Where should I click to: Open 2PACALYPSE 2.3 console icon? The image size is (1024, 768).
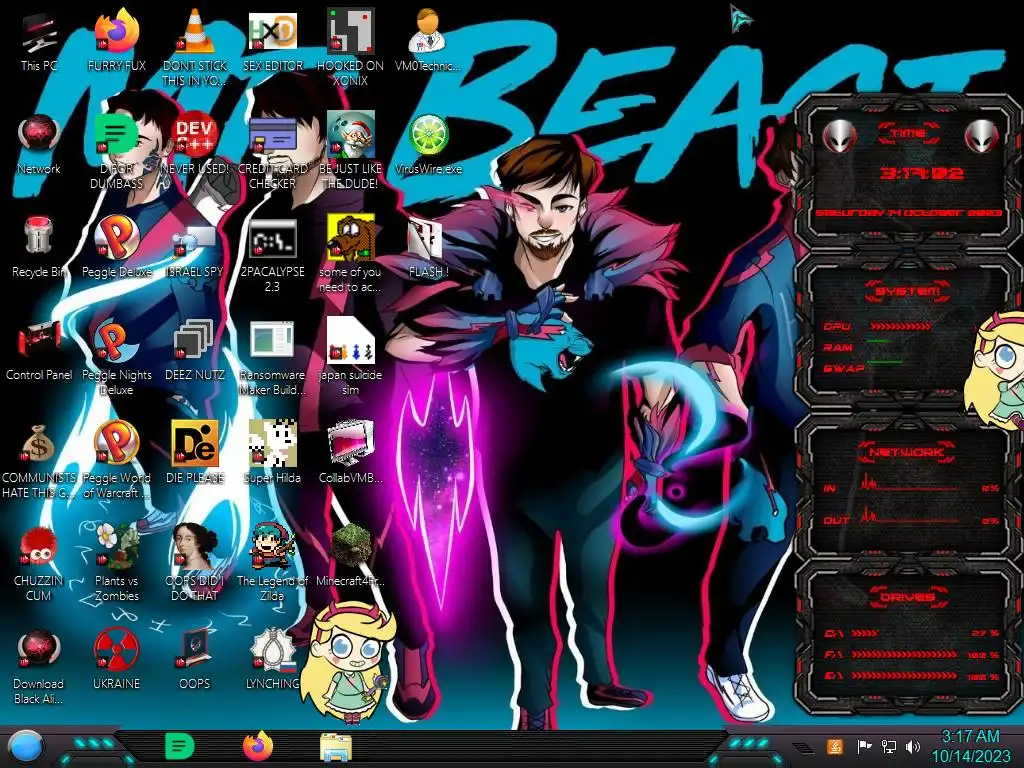click(272, 255)
